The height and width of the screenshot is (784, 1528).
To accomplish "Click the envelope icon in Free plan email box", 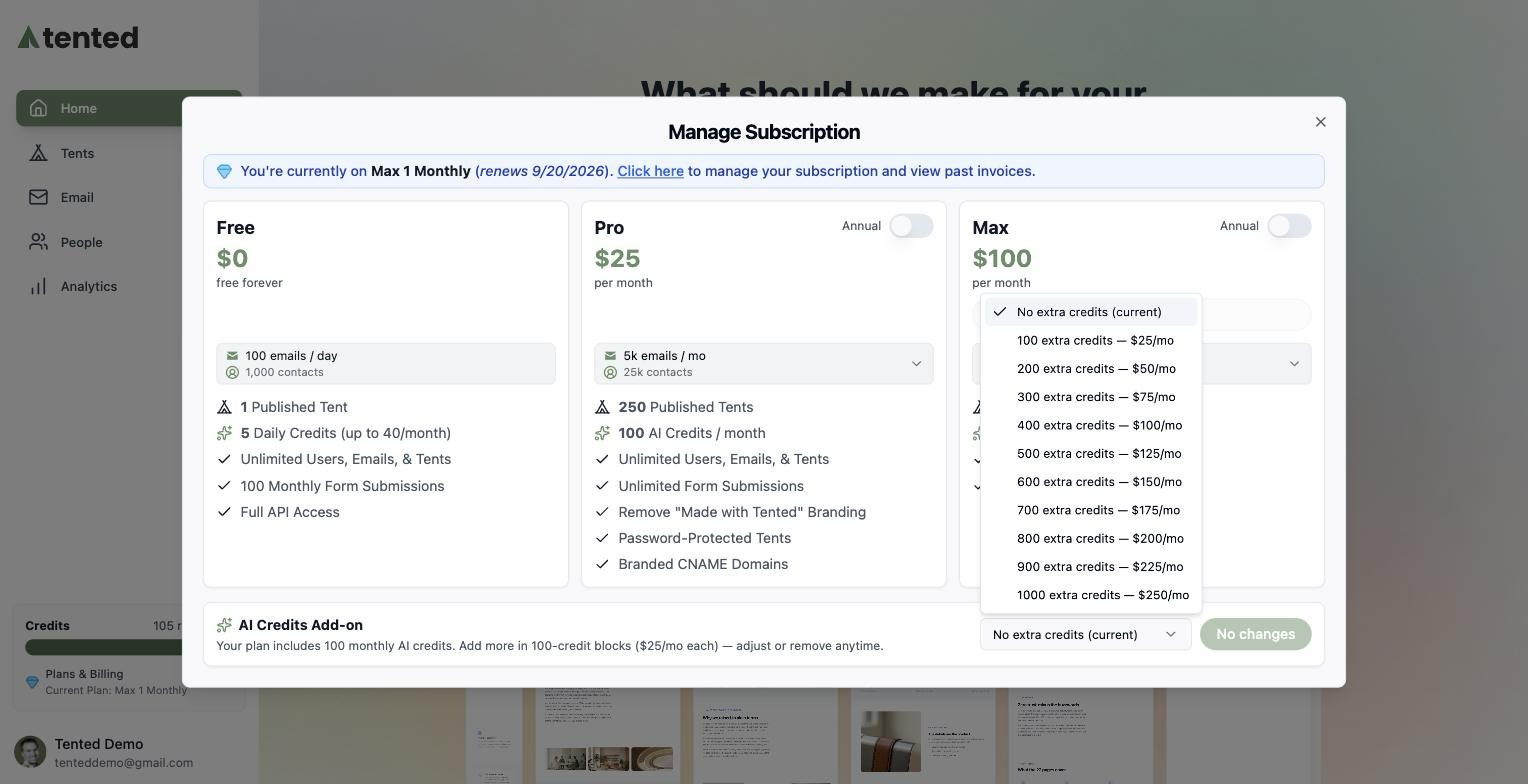I will [232, 356].
